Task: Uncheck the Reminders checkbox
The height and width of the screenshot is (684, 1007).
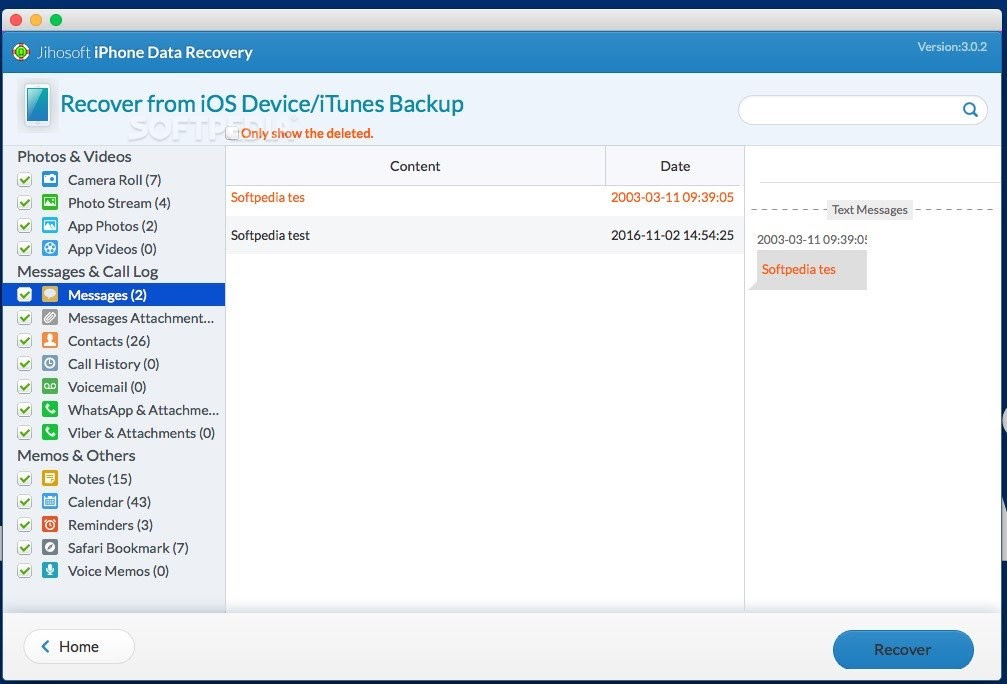Action: coord(24,525)
